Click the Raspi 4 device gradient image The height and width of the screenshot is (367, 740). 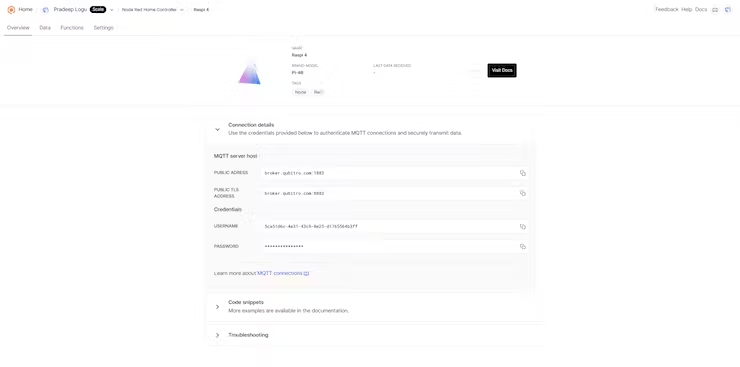(249, 74)
